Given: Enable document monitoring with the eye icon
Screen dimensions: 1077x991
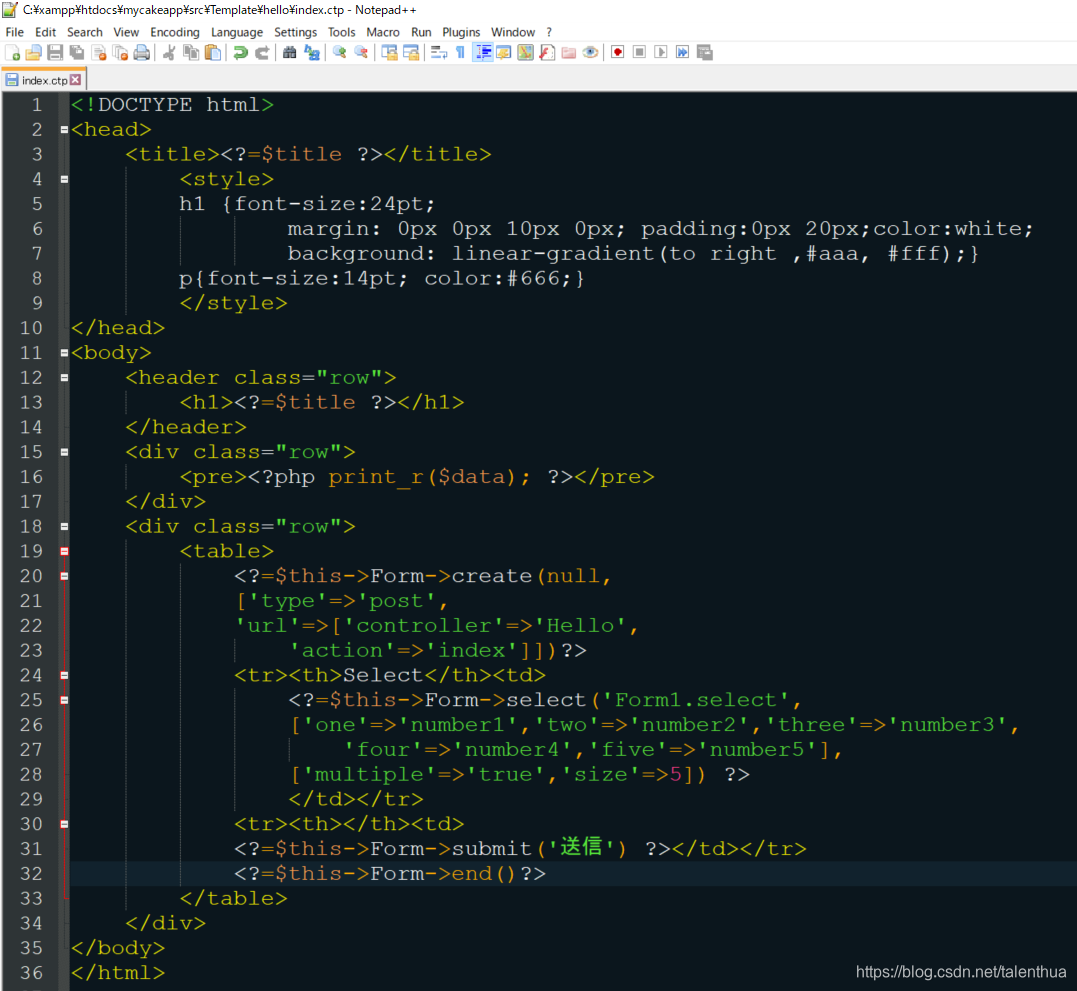Looking at the screenshot, I should point(589,52).
